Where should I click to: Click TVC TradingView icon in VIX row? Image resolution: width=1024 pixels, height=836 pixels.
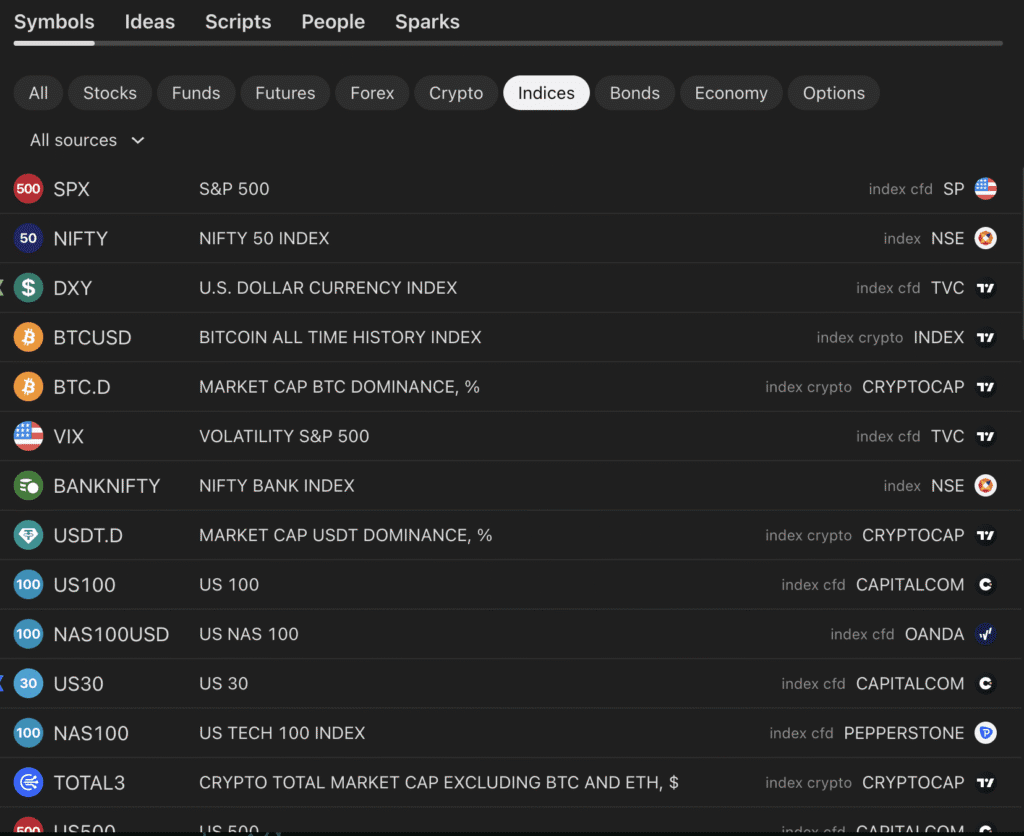(x=985, y=436)
